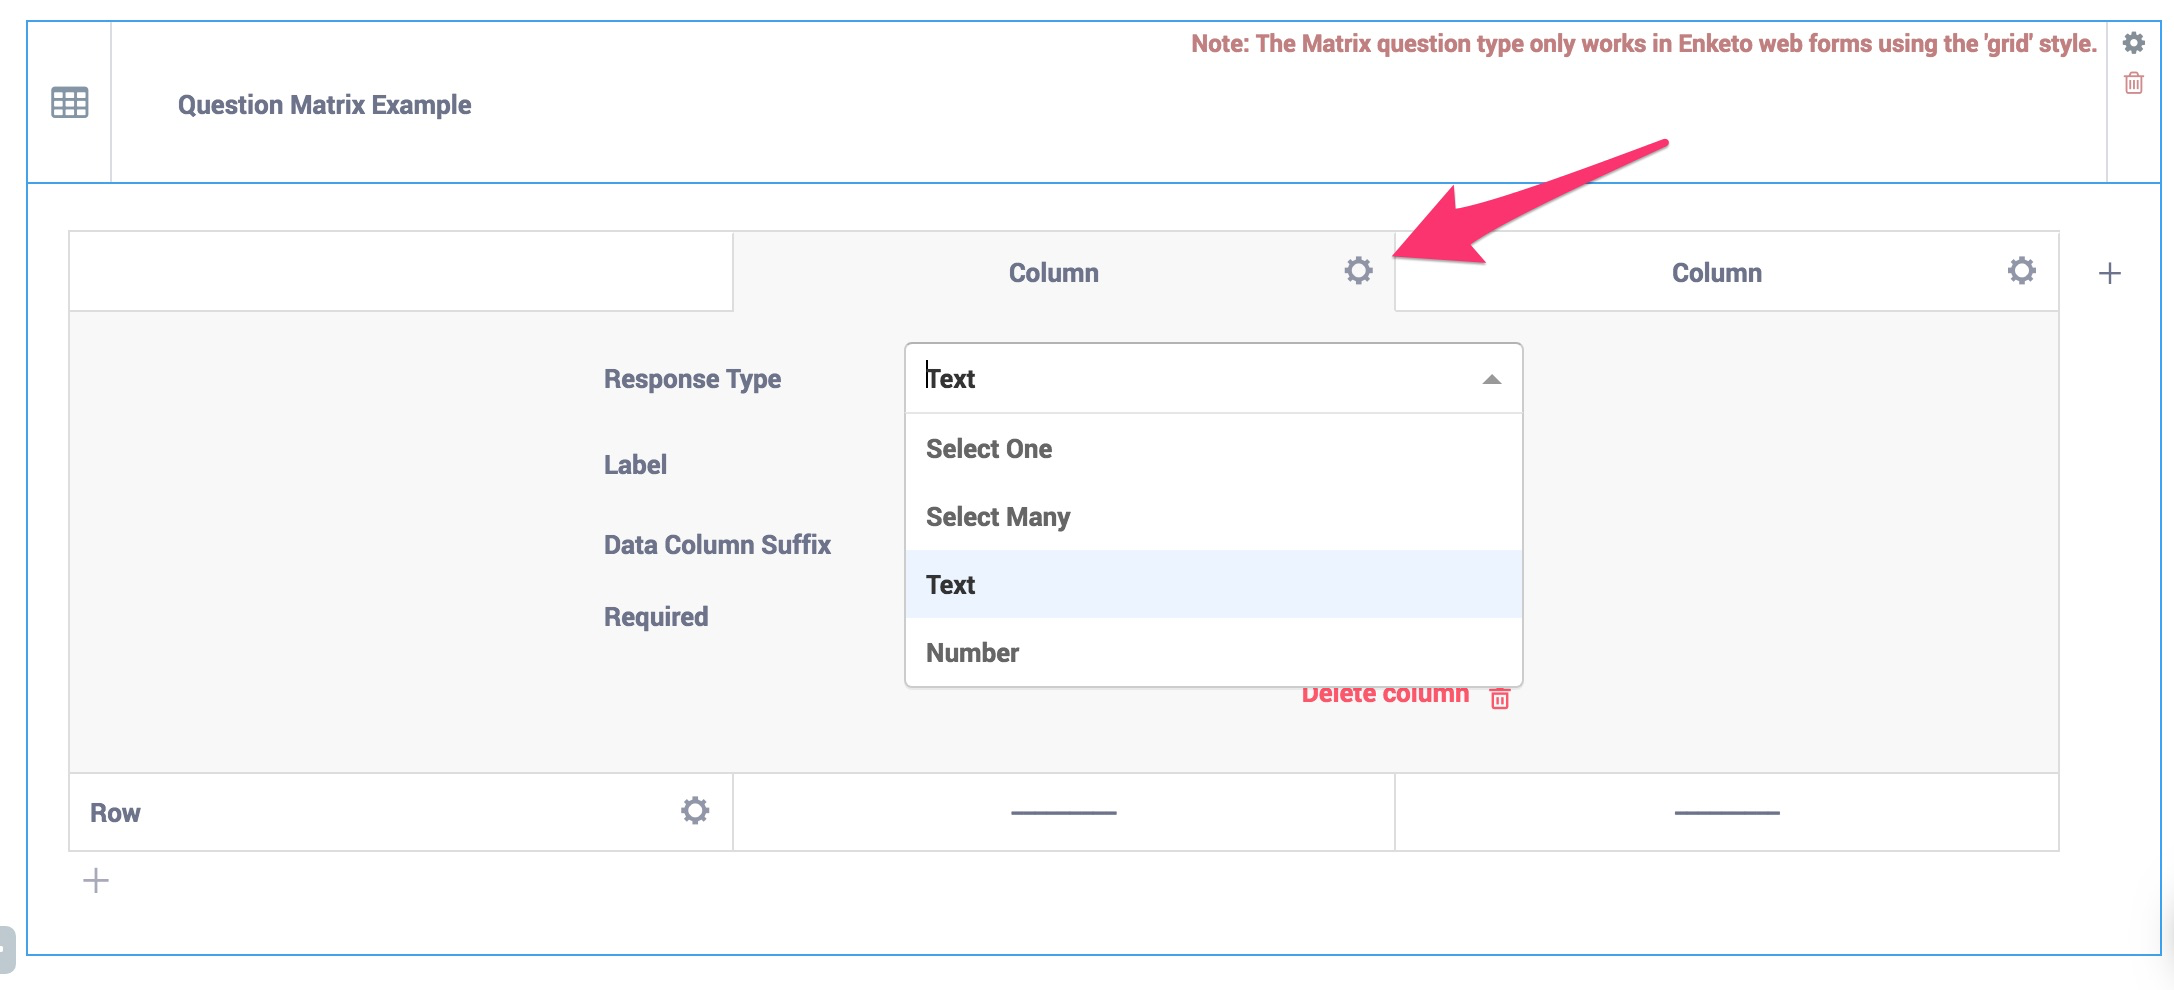Open question settings gear at top right
The image size is (2174, 990).
pos(2133,43)
